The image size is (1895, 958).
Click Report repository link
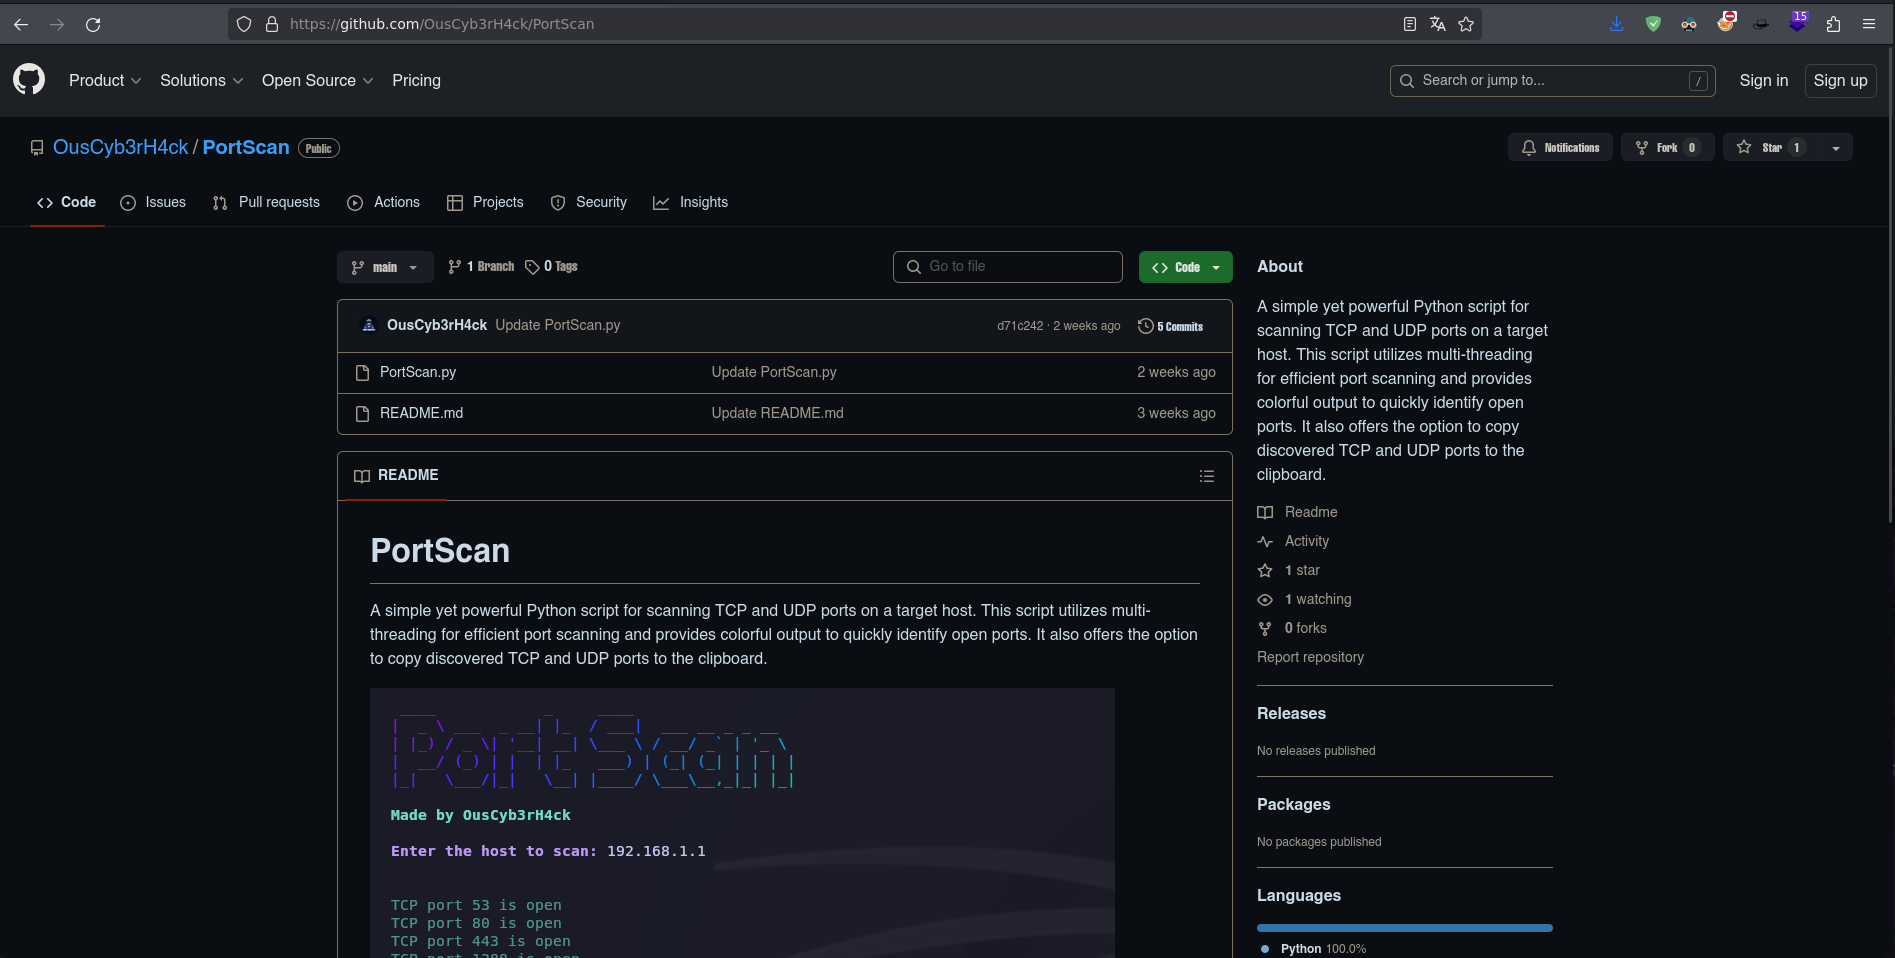click(x=1310, y=657)
